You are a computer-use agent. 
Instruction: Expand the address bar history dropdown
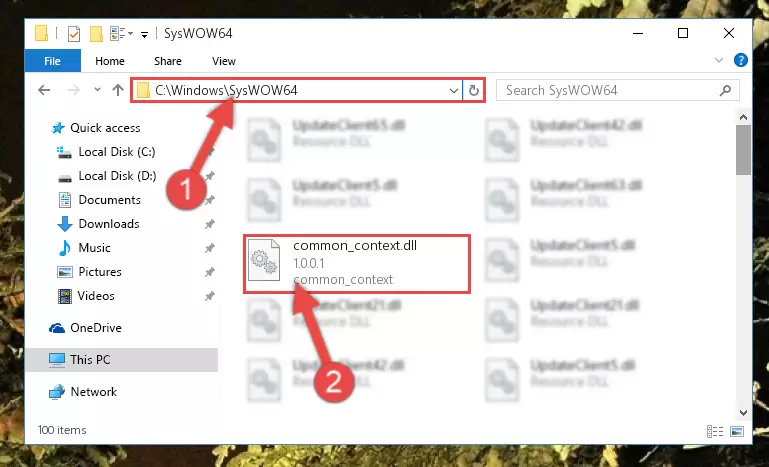(x=454, y=90)
